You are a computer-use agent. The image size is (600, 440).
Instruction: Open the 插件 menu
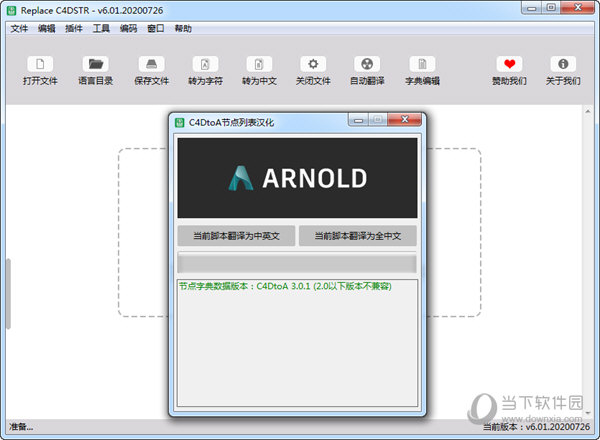click(74, 29)
